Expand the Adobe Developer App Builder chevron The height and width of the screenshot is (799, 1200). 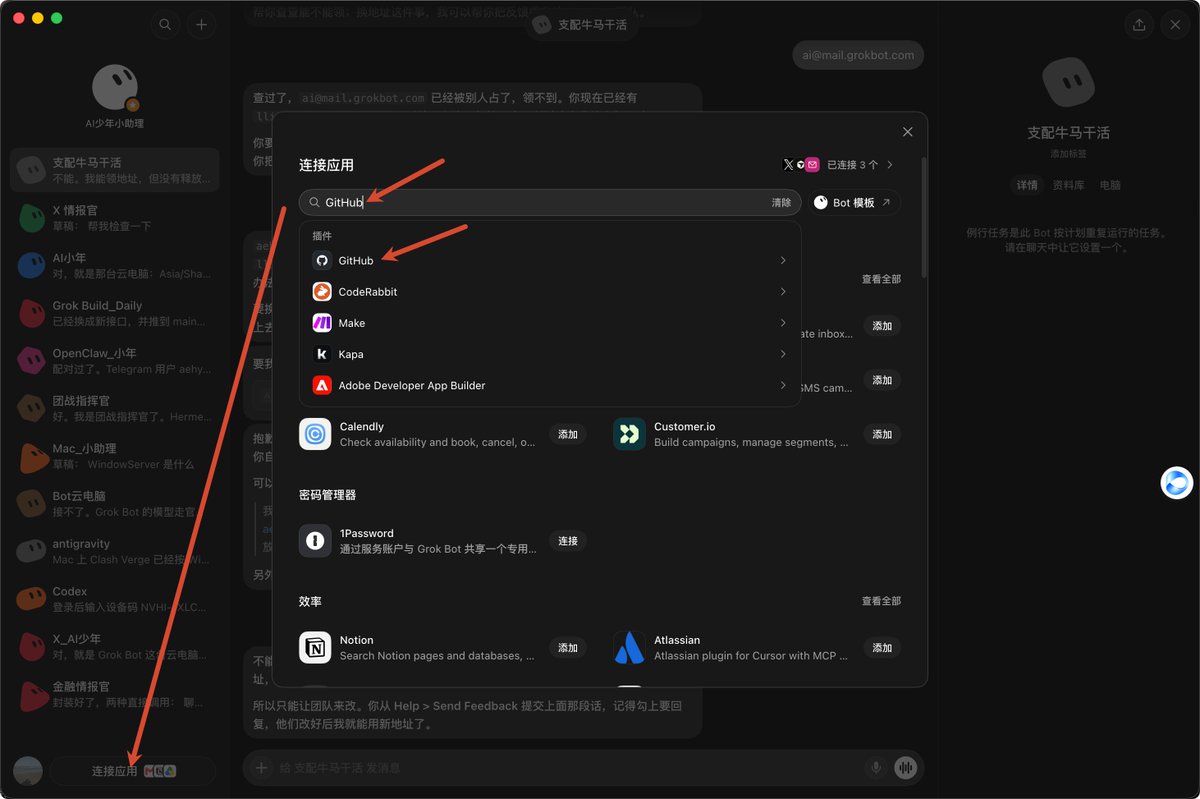783,385
